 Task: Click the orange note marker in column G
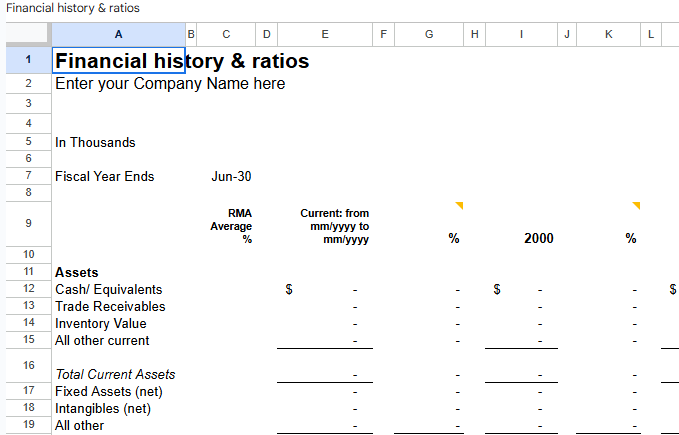(460, 206)
